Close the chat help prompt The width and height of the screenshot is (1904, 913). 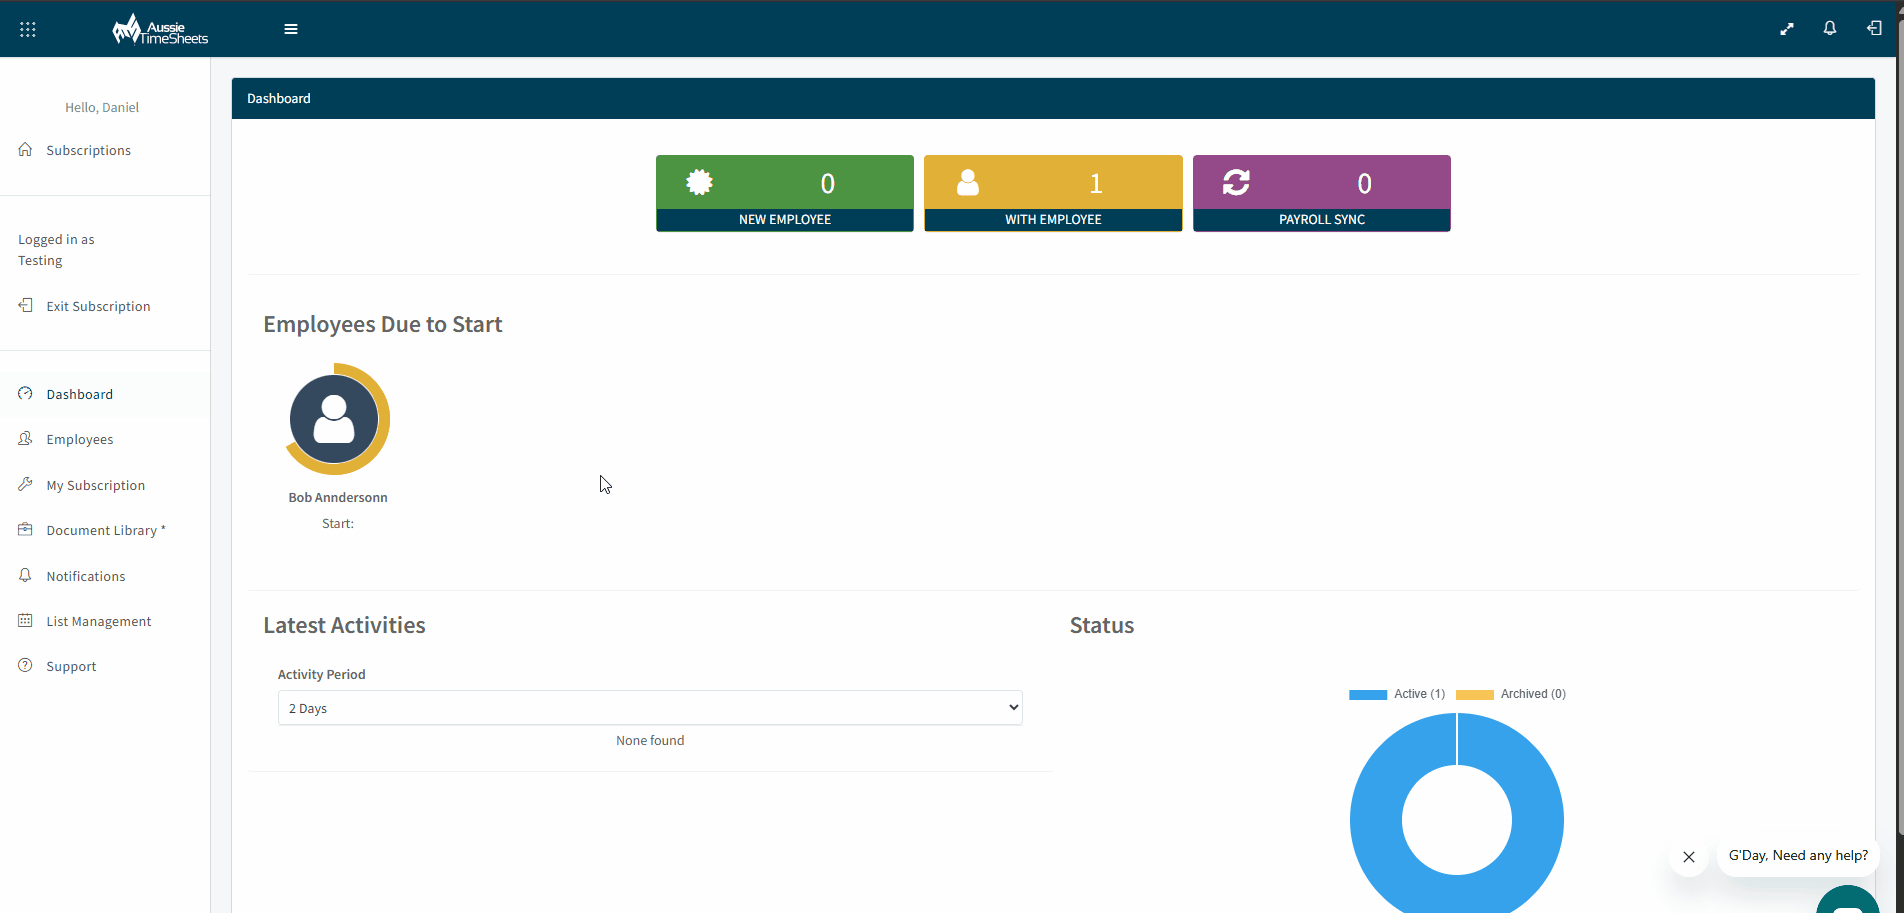point(1689,857)
